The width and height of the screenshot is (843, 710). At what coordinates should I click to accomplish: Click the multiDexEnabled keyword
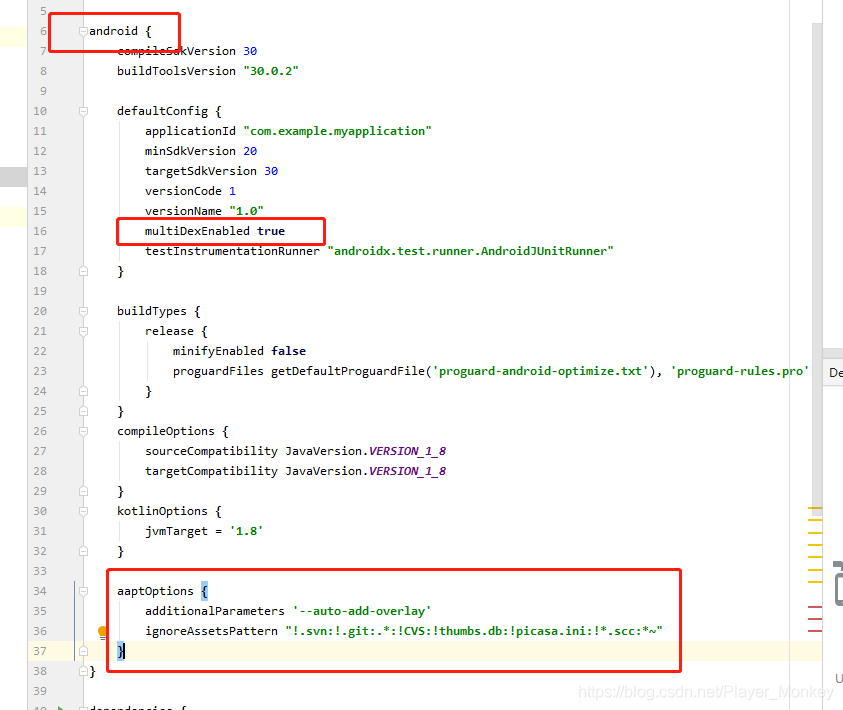[x=197, y=231]
